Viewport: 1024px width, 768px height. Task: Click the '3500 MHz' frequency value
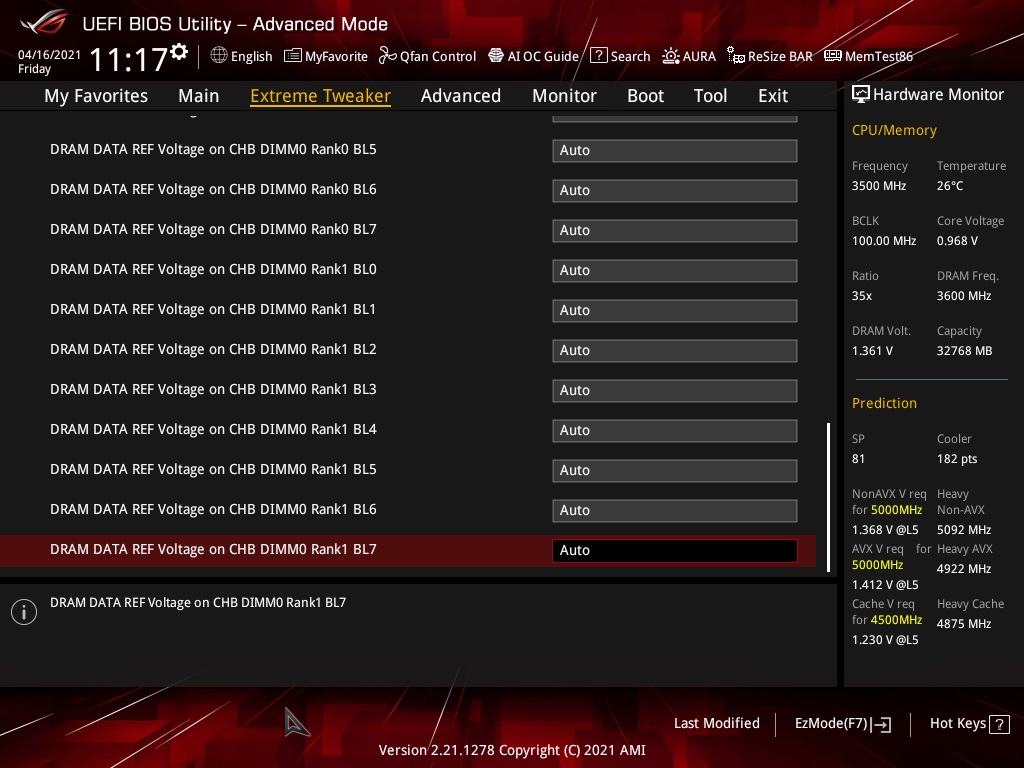[x=879, y=186]
